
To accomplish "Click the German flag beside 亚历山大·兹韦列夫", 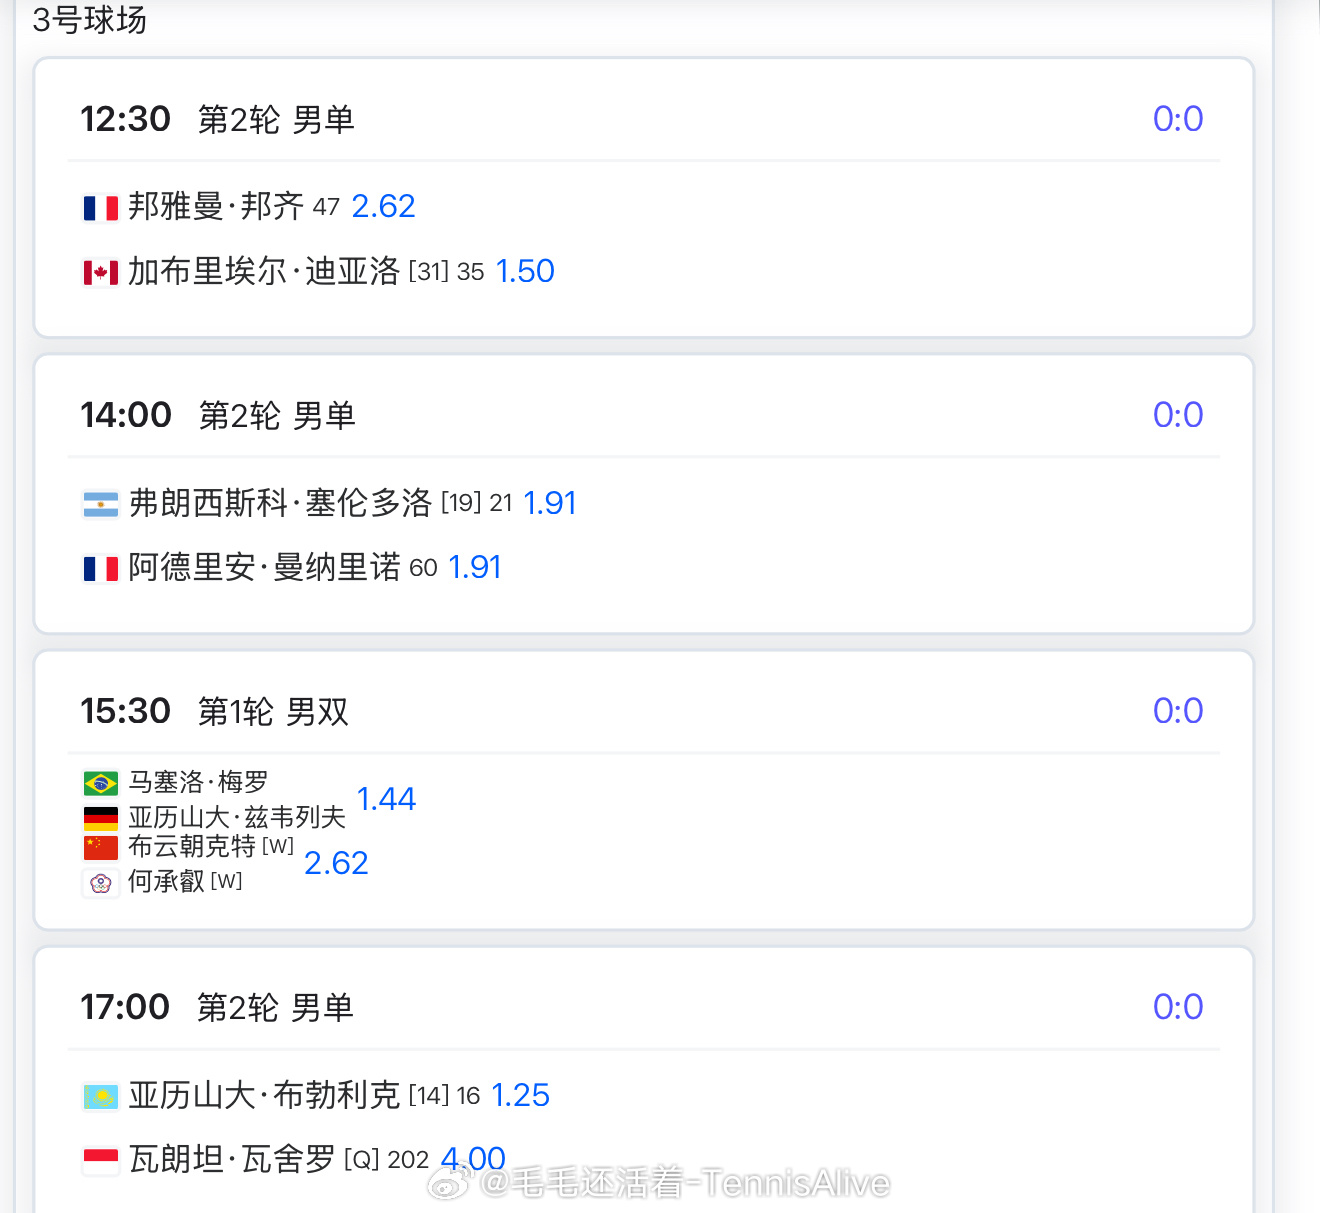I will point(101,819).
